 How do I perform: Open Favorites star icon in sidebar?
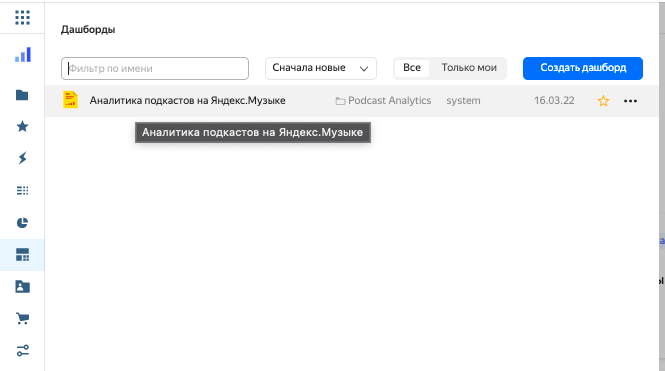[x=22, y=126]
